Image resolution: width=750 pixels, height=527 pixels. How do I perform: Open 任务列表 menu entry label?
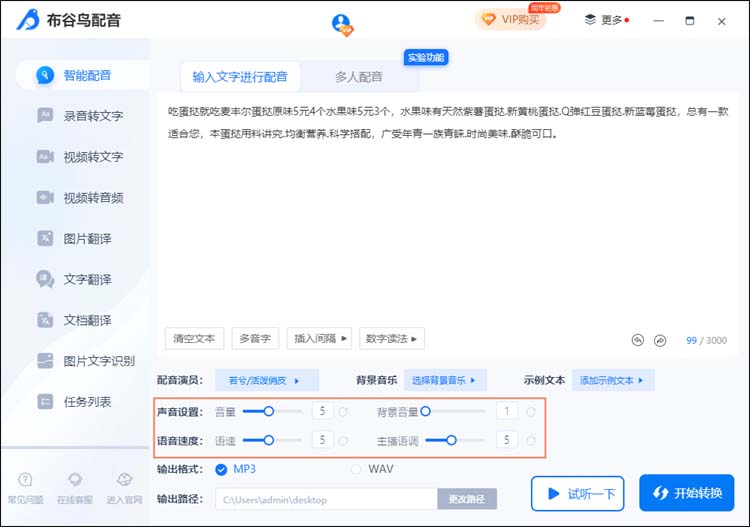(88, 402)
